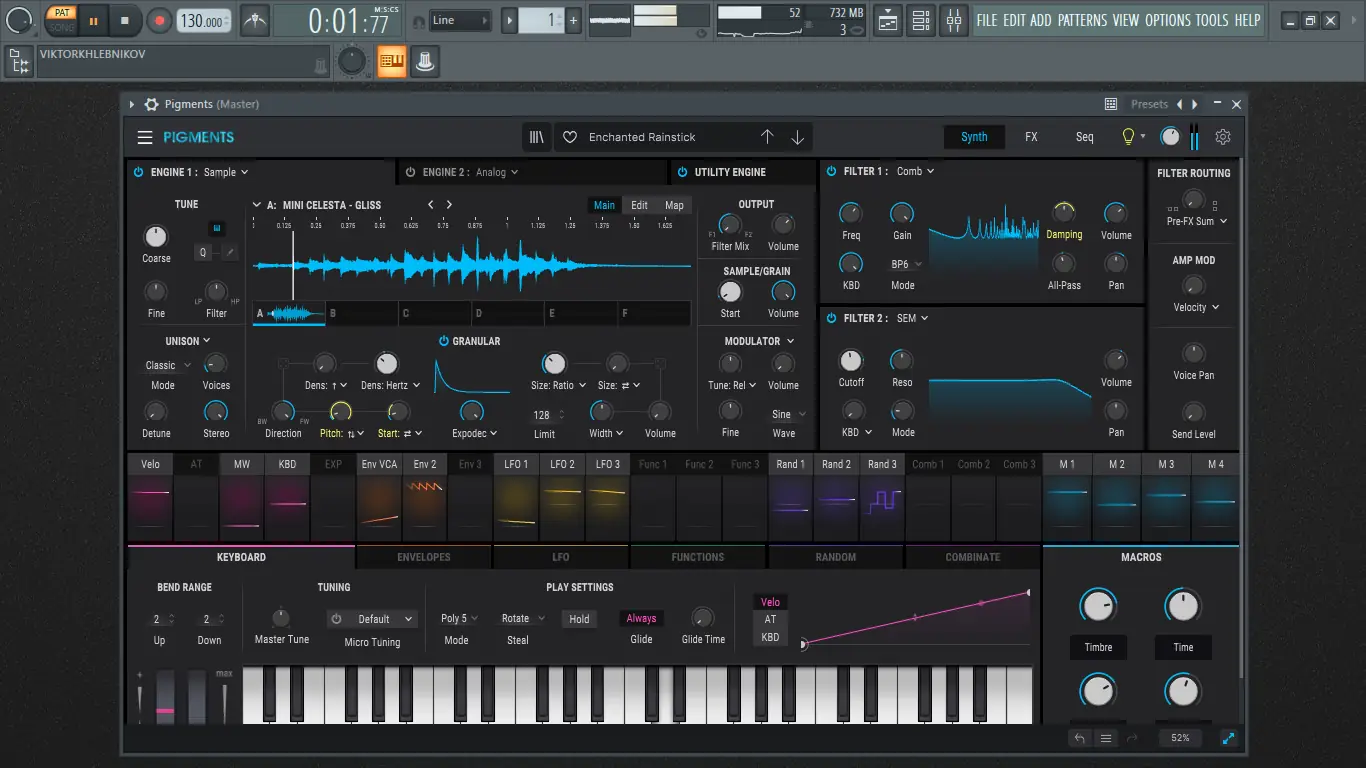The width and height of the screenshot is (1366, 768).
Task: Toggle the Hold button in Play Settings
Action: [579, 619]
